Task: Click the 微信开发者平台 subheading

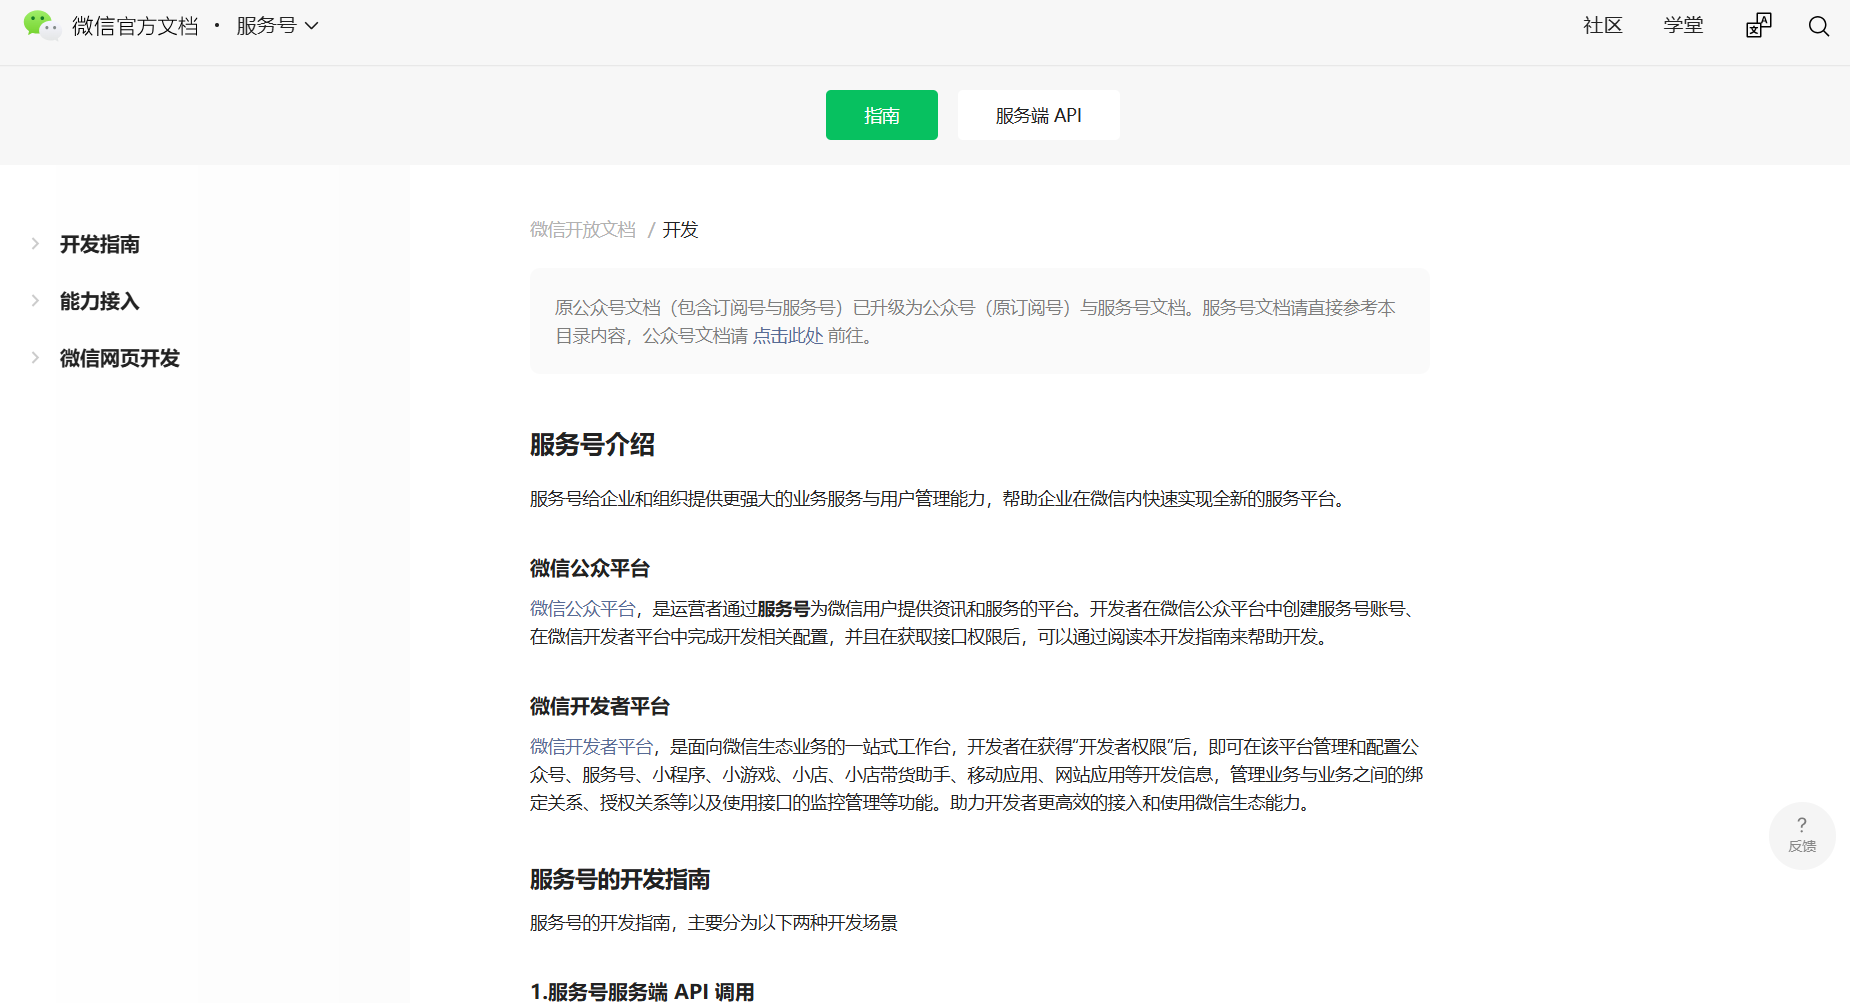Action: pyautogui.click(x=600, y=707)
